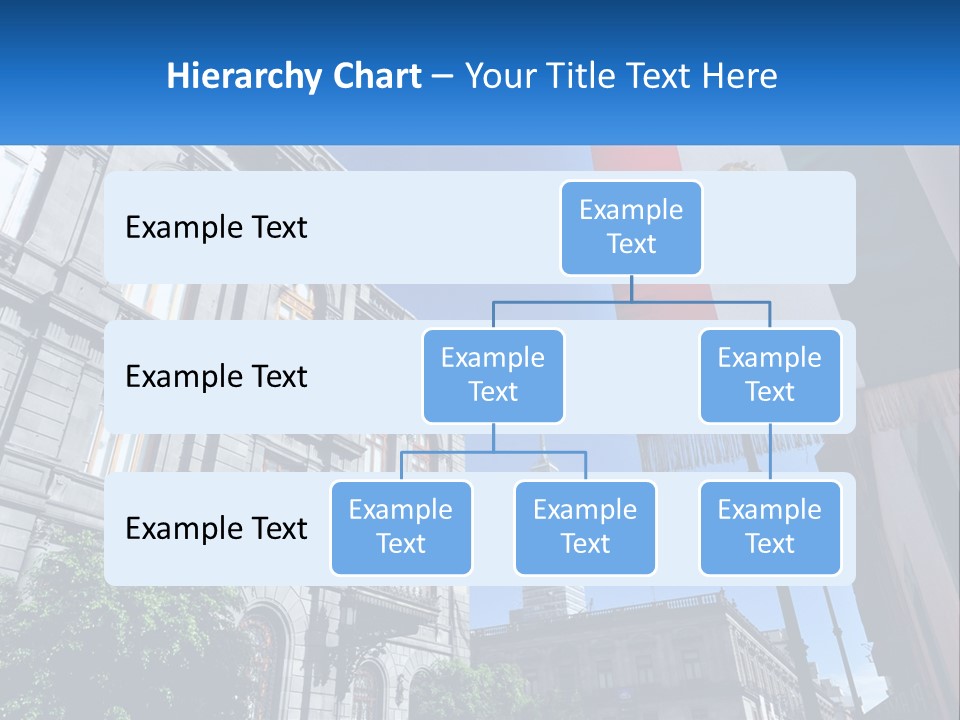The width and height of the screenshot is (960, 720).
Task: Click the 'Your Title Text Here' title portion
Action: pyautogui.click(x=621, y=76)
